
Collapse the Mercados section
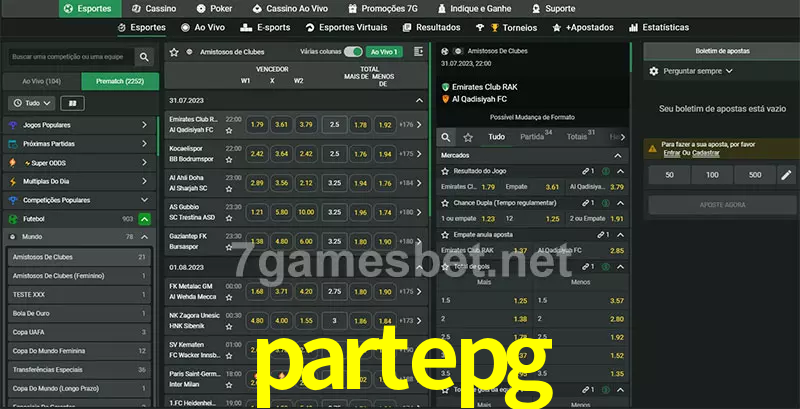tap(618, 156)
